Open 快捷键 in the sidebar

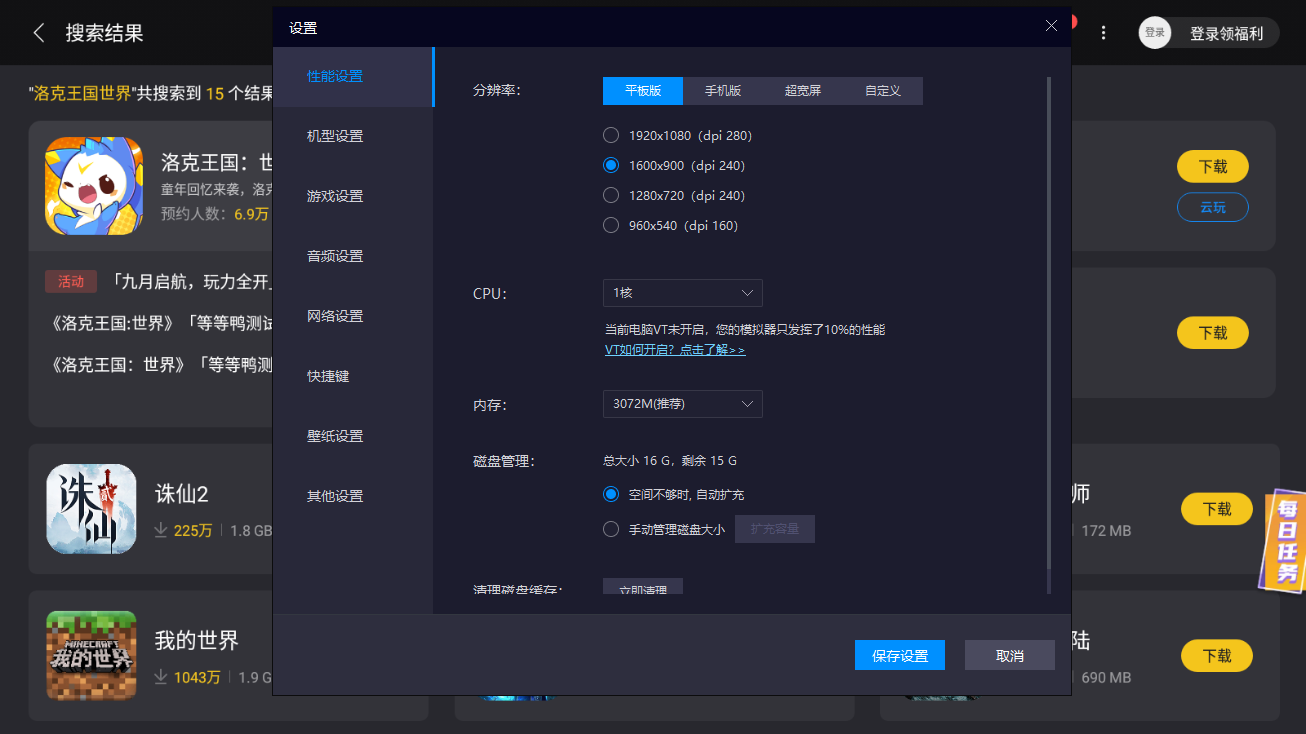(354, 376)
